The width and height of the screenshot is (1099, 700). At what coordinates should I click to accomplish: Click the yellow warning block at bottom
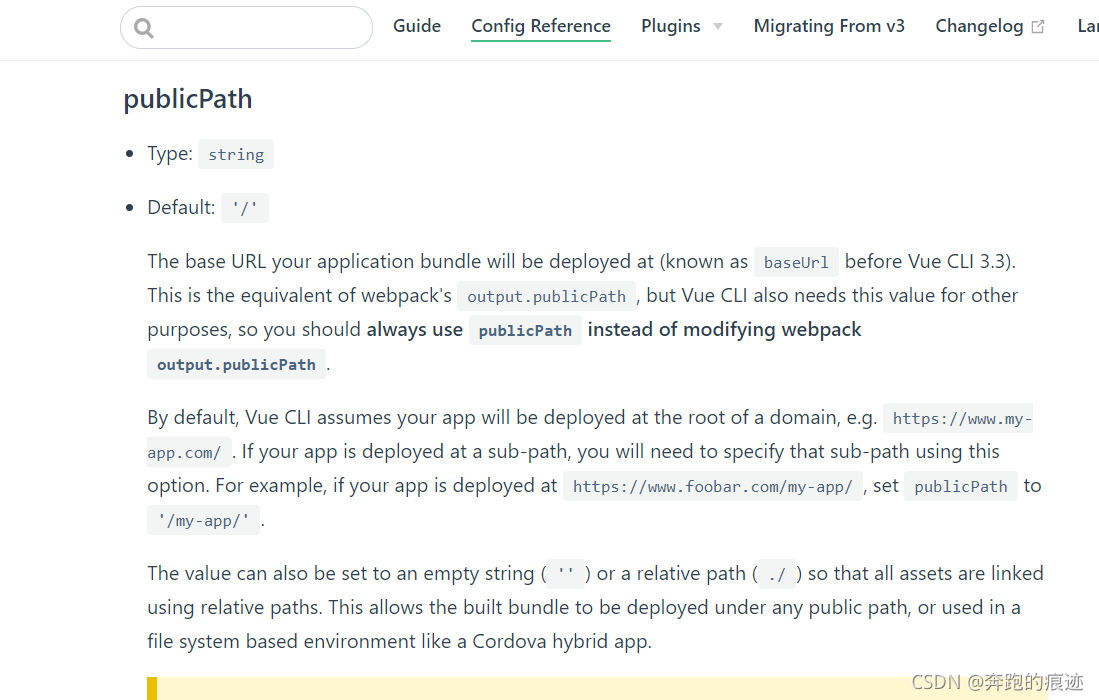(x=600, y=689)
